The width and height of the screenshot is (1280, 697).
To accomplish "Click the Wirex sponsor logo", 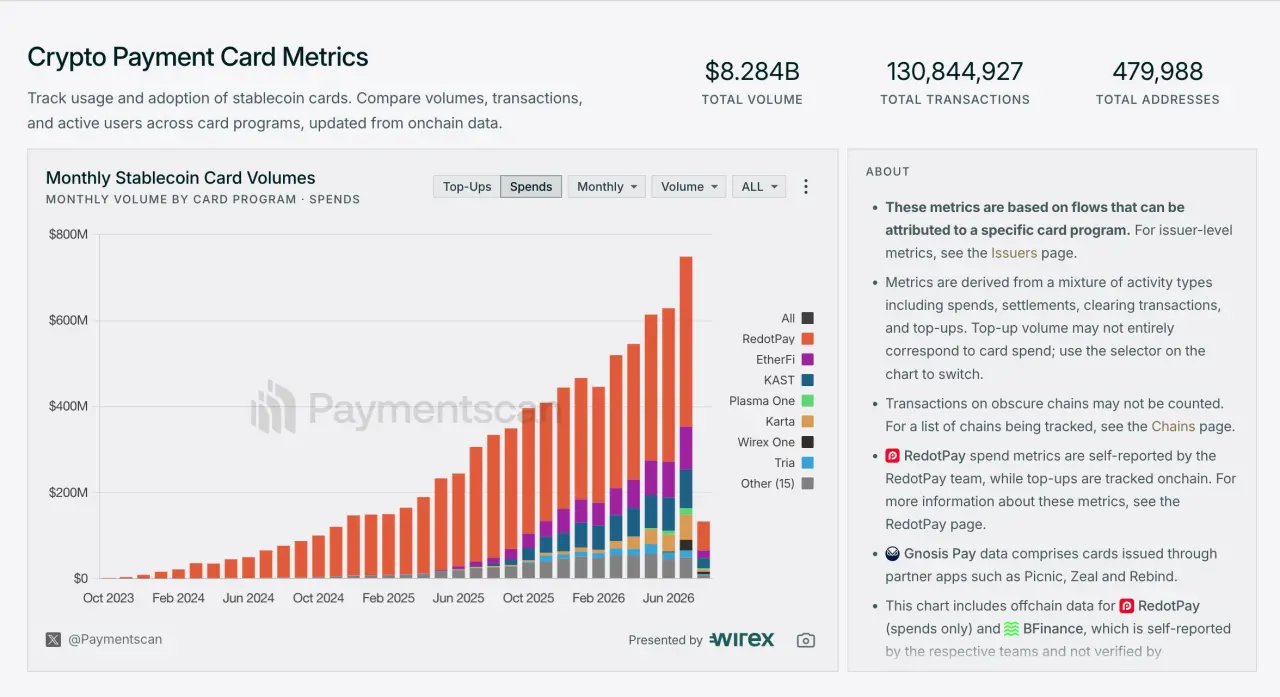I will click(741, 639).
